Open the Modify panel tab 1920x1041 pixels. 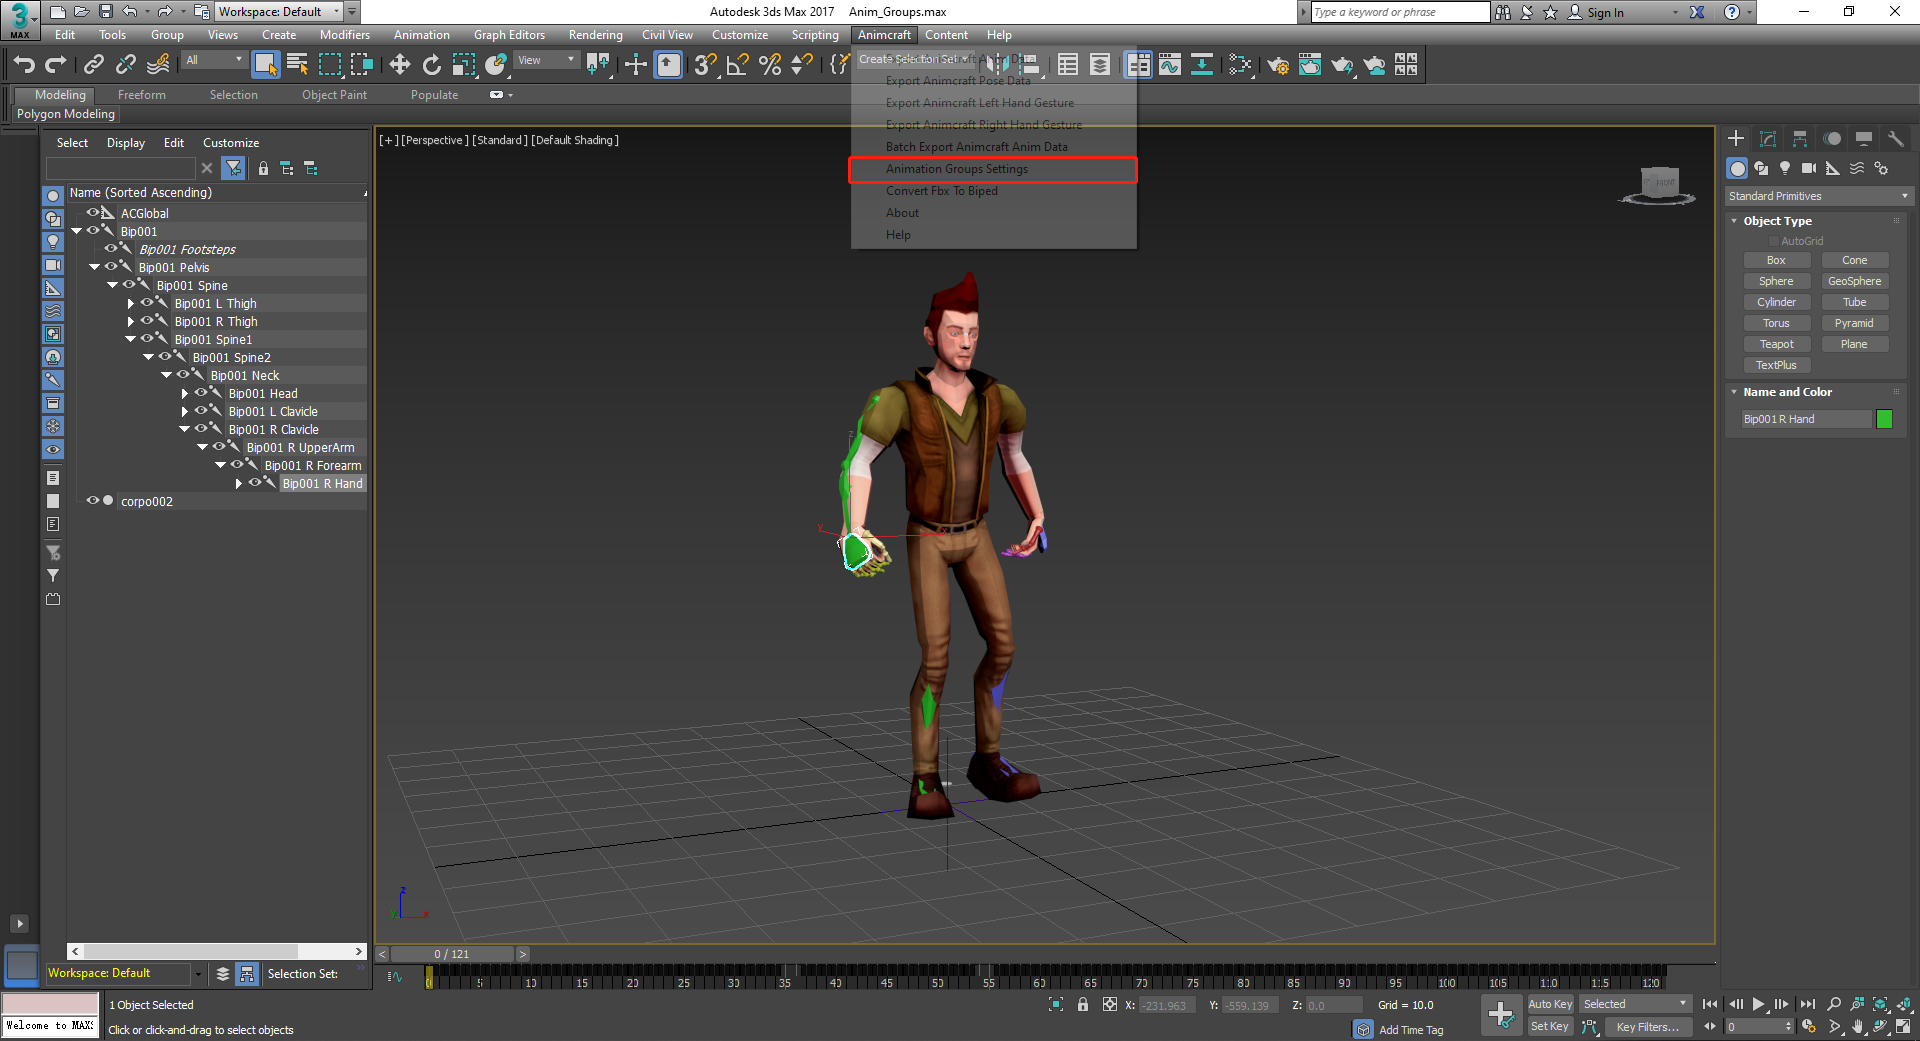[1768, 139]
